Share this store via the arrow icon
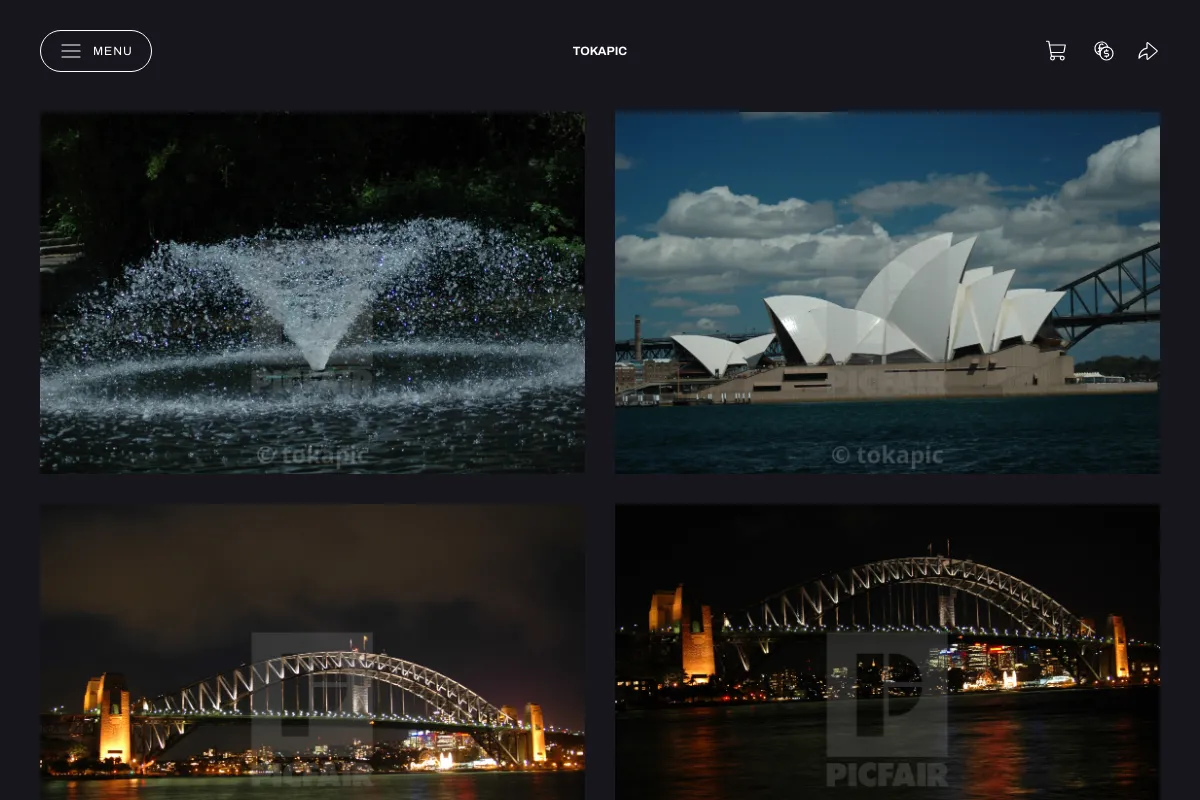Image resolution: width=1200 pixels, height=800 pixels. pyautogui.click(x=1148, y=51)
